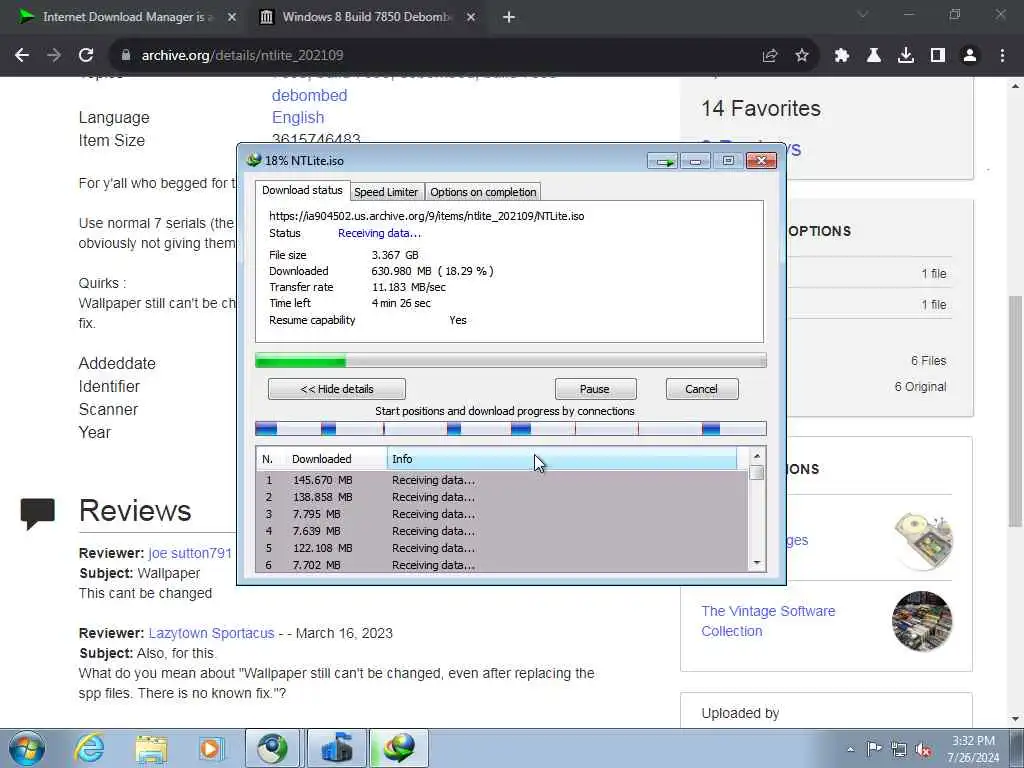This screenshot has height=768, width=1024.
Task: Share this page via address bar icon
Action: click(x=770, y=56)
